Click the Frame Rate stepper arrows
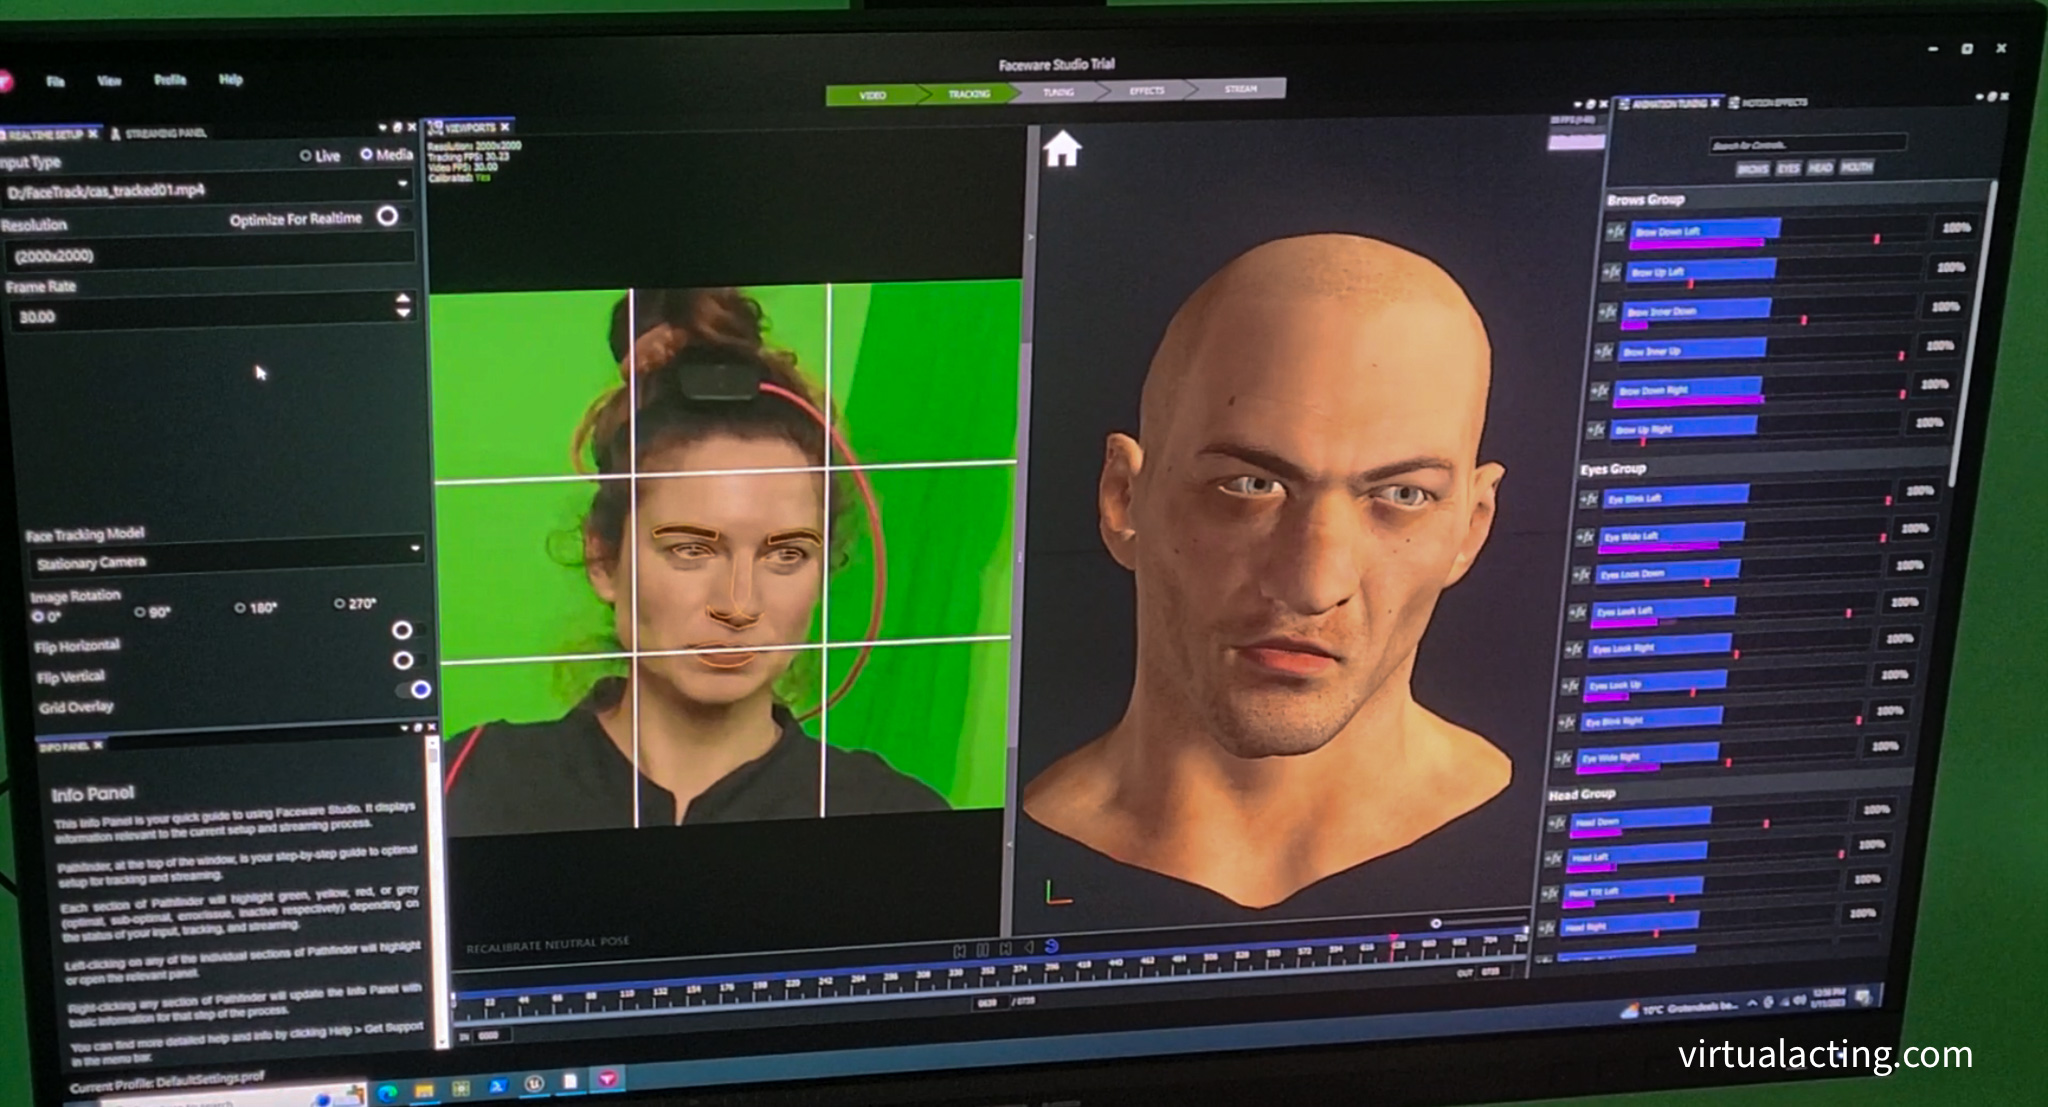 click(403, 306)
